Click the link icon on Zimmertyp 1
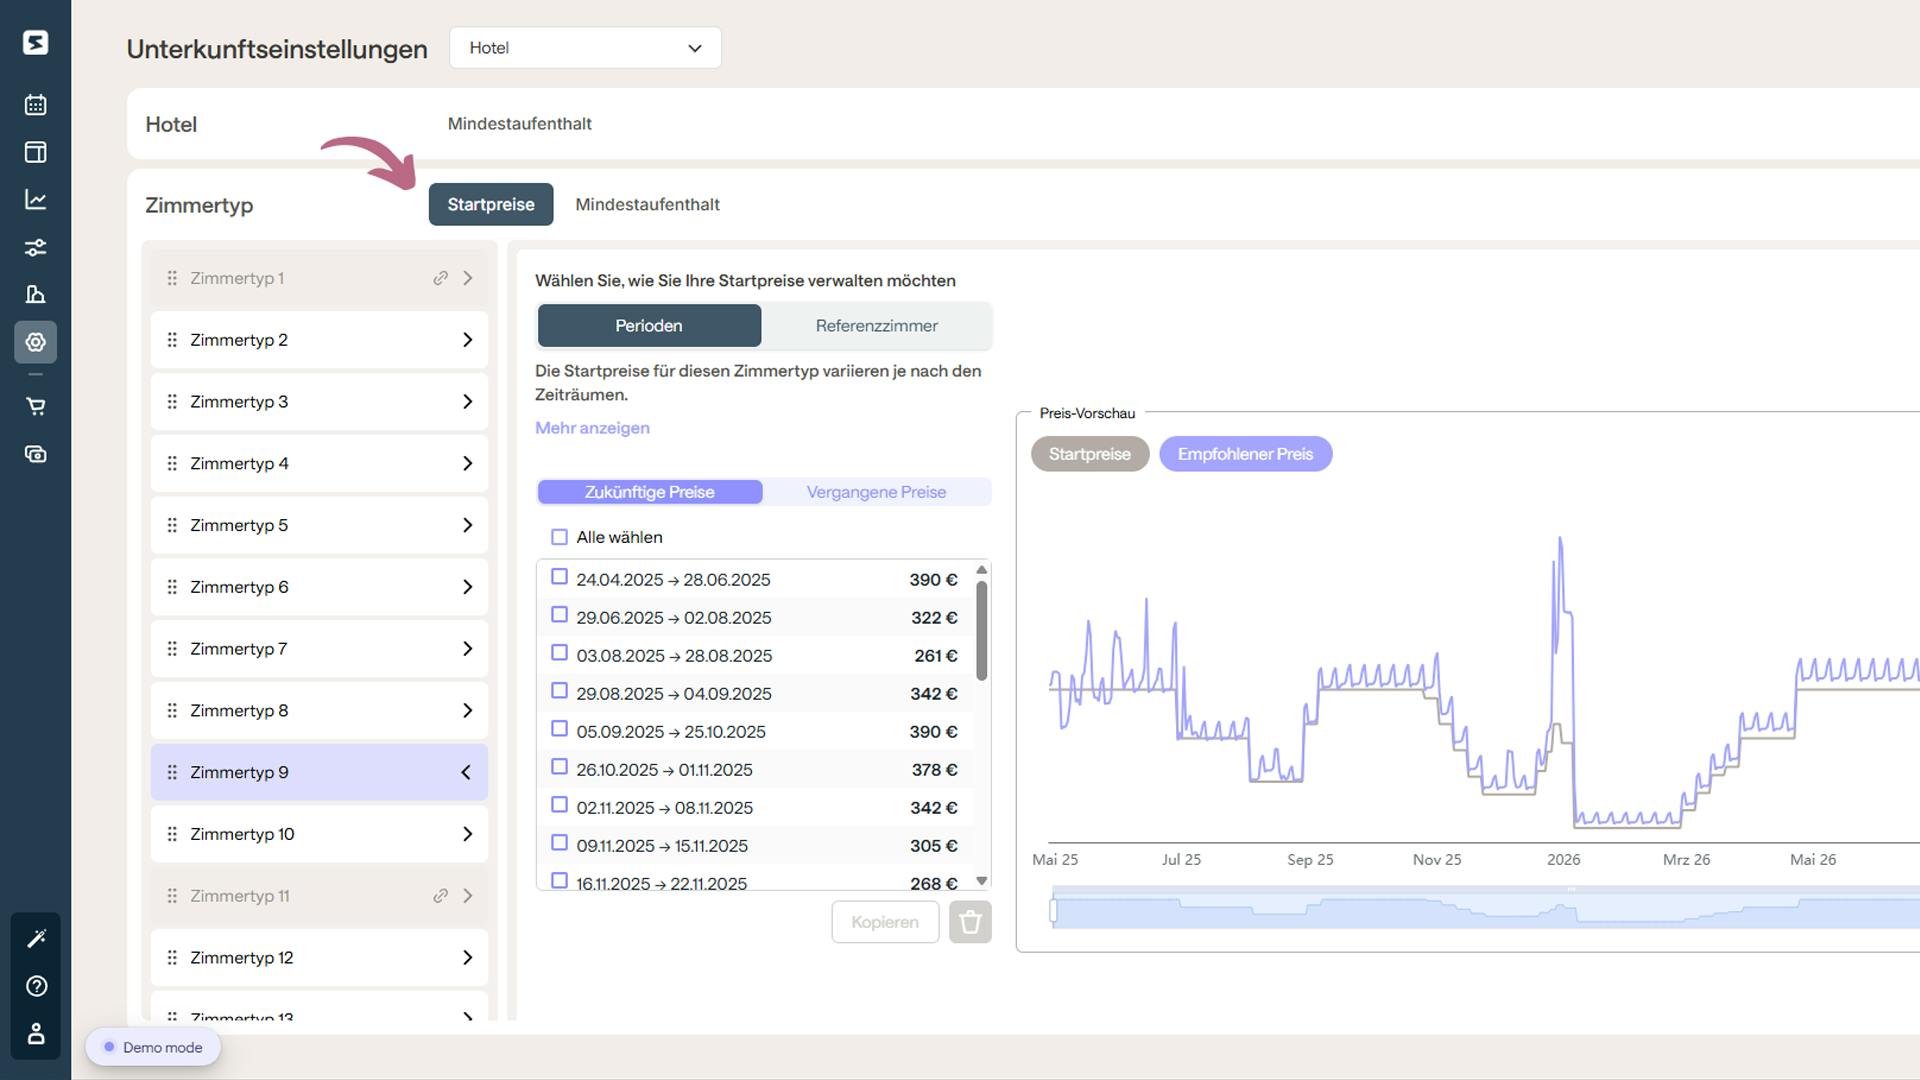 pos(440,278)
